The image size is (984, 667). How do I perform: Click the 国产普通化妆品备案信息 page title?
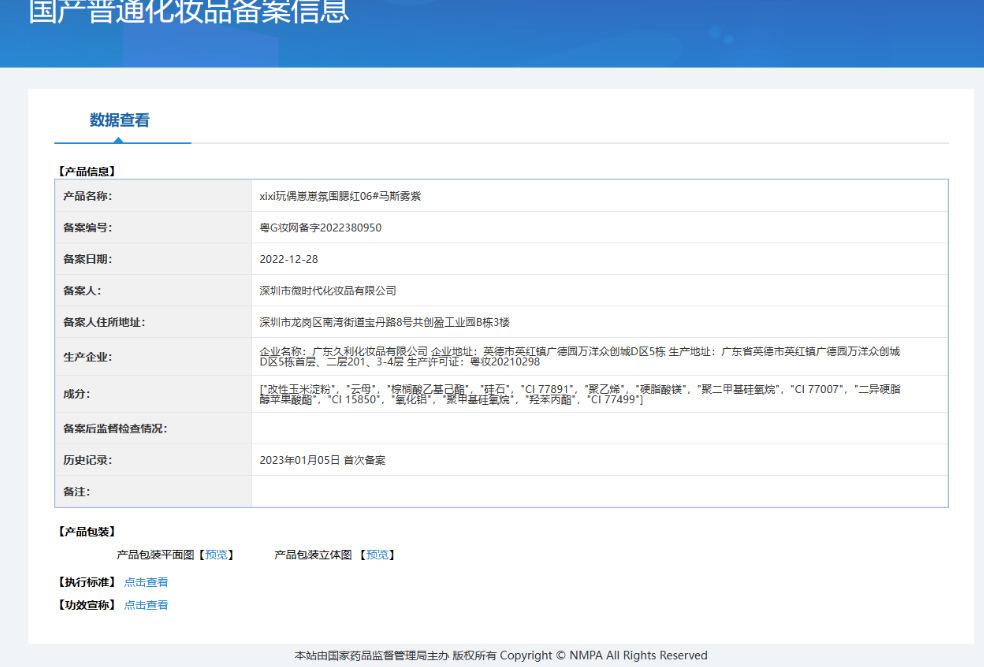pos(188,11)
